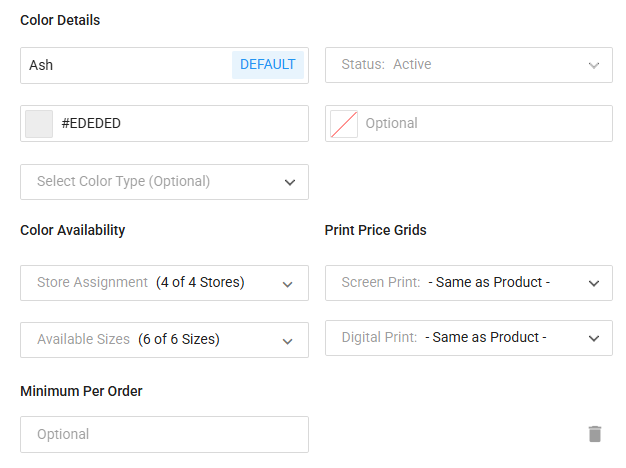The width and height of the screenshot is (626, 468).
Task: Expand Store Assignment (4 of 4 Stores)
Action: [150, 283]
